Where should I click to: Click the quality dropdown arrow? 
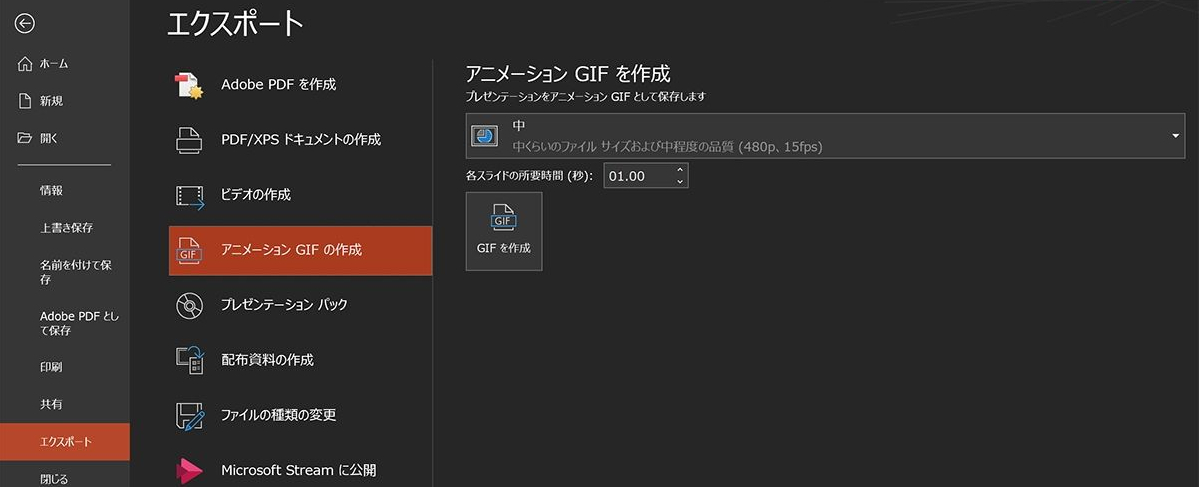1175,136
